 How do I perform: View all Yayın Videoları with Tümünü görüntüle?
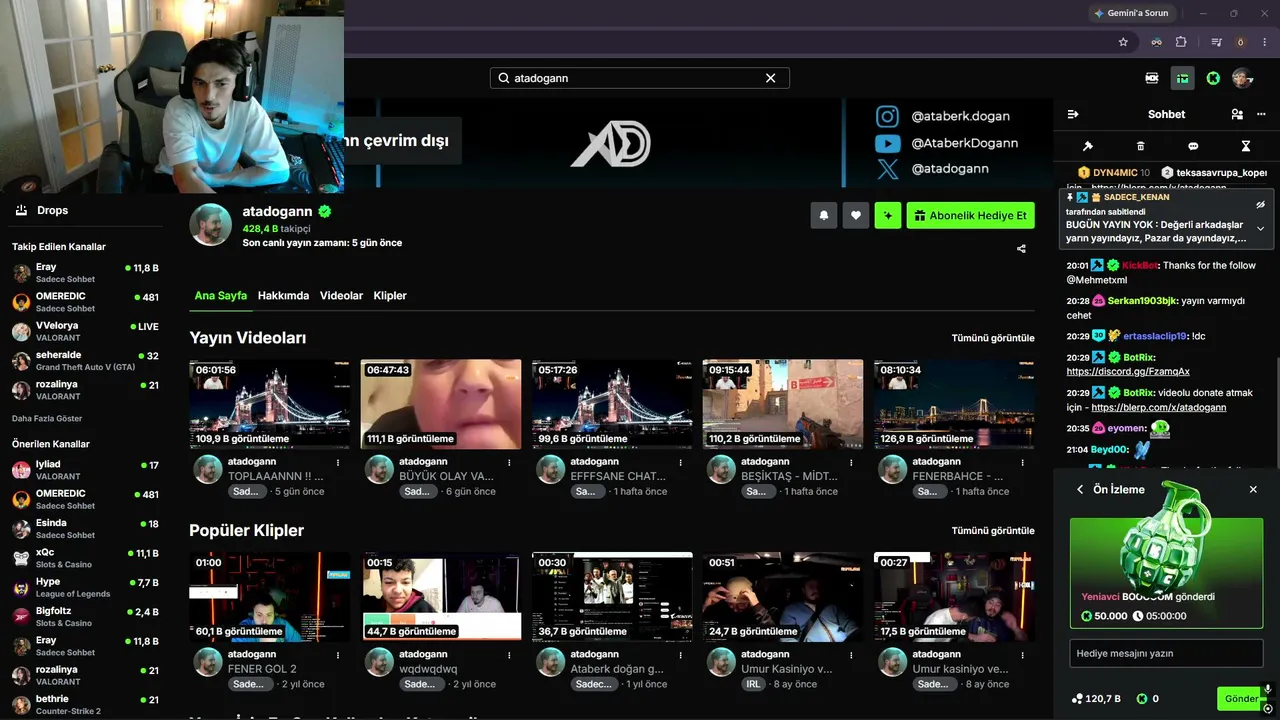pos(993,338)
